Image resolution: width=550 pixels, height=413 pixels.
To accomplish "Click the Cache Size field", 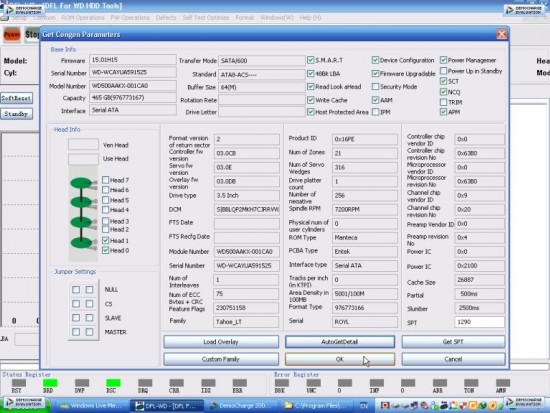I will click(x=479, y=280).
